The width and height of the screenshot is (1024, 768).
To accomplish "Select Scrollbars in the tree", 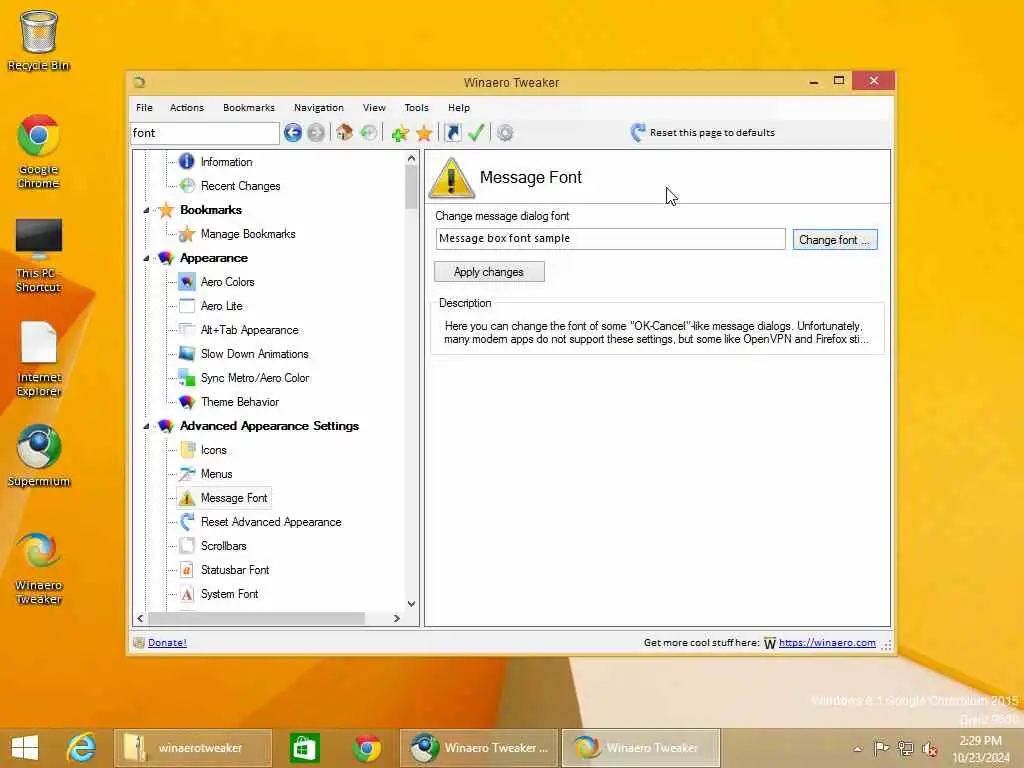I will point(223,546).
